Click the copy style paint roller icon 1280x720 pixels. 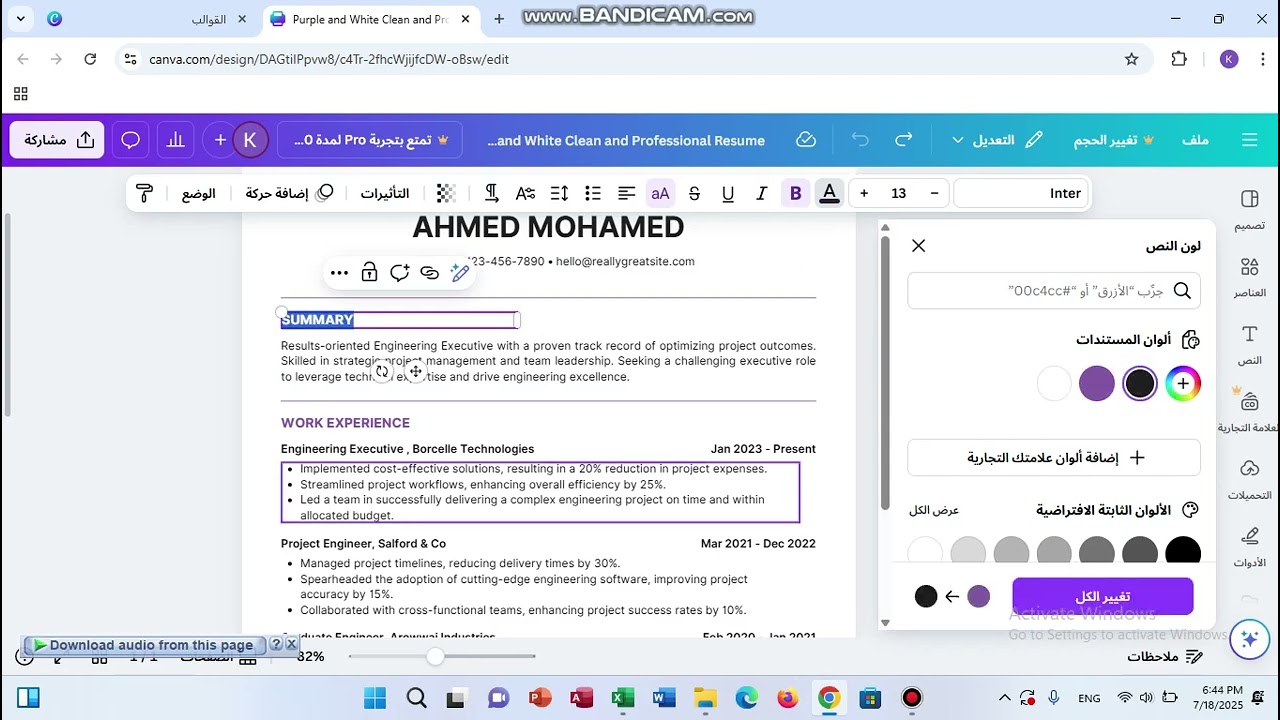[144, 193]
